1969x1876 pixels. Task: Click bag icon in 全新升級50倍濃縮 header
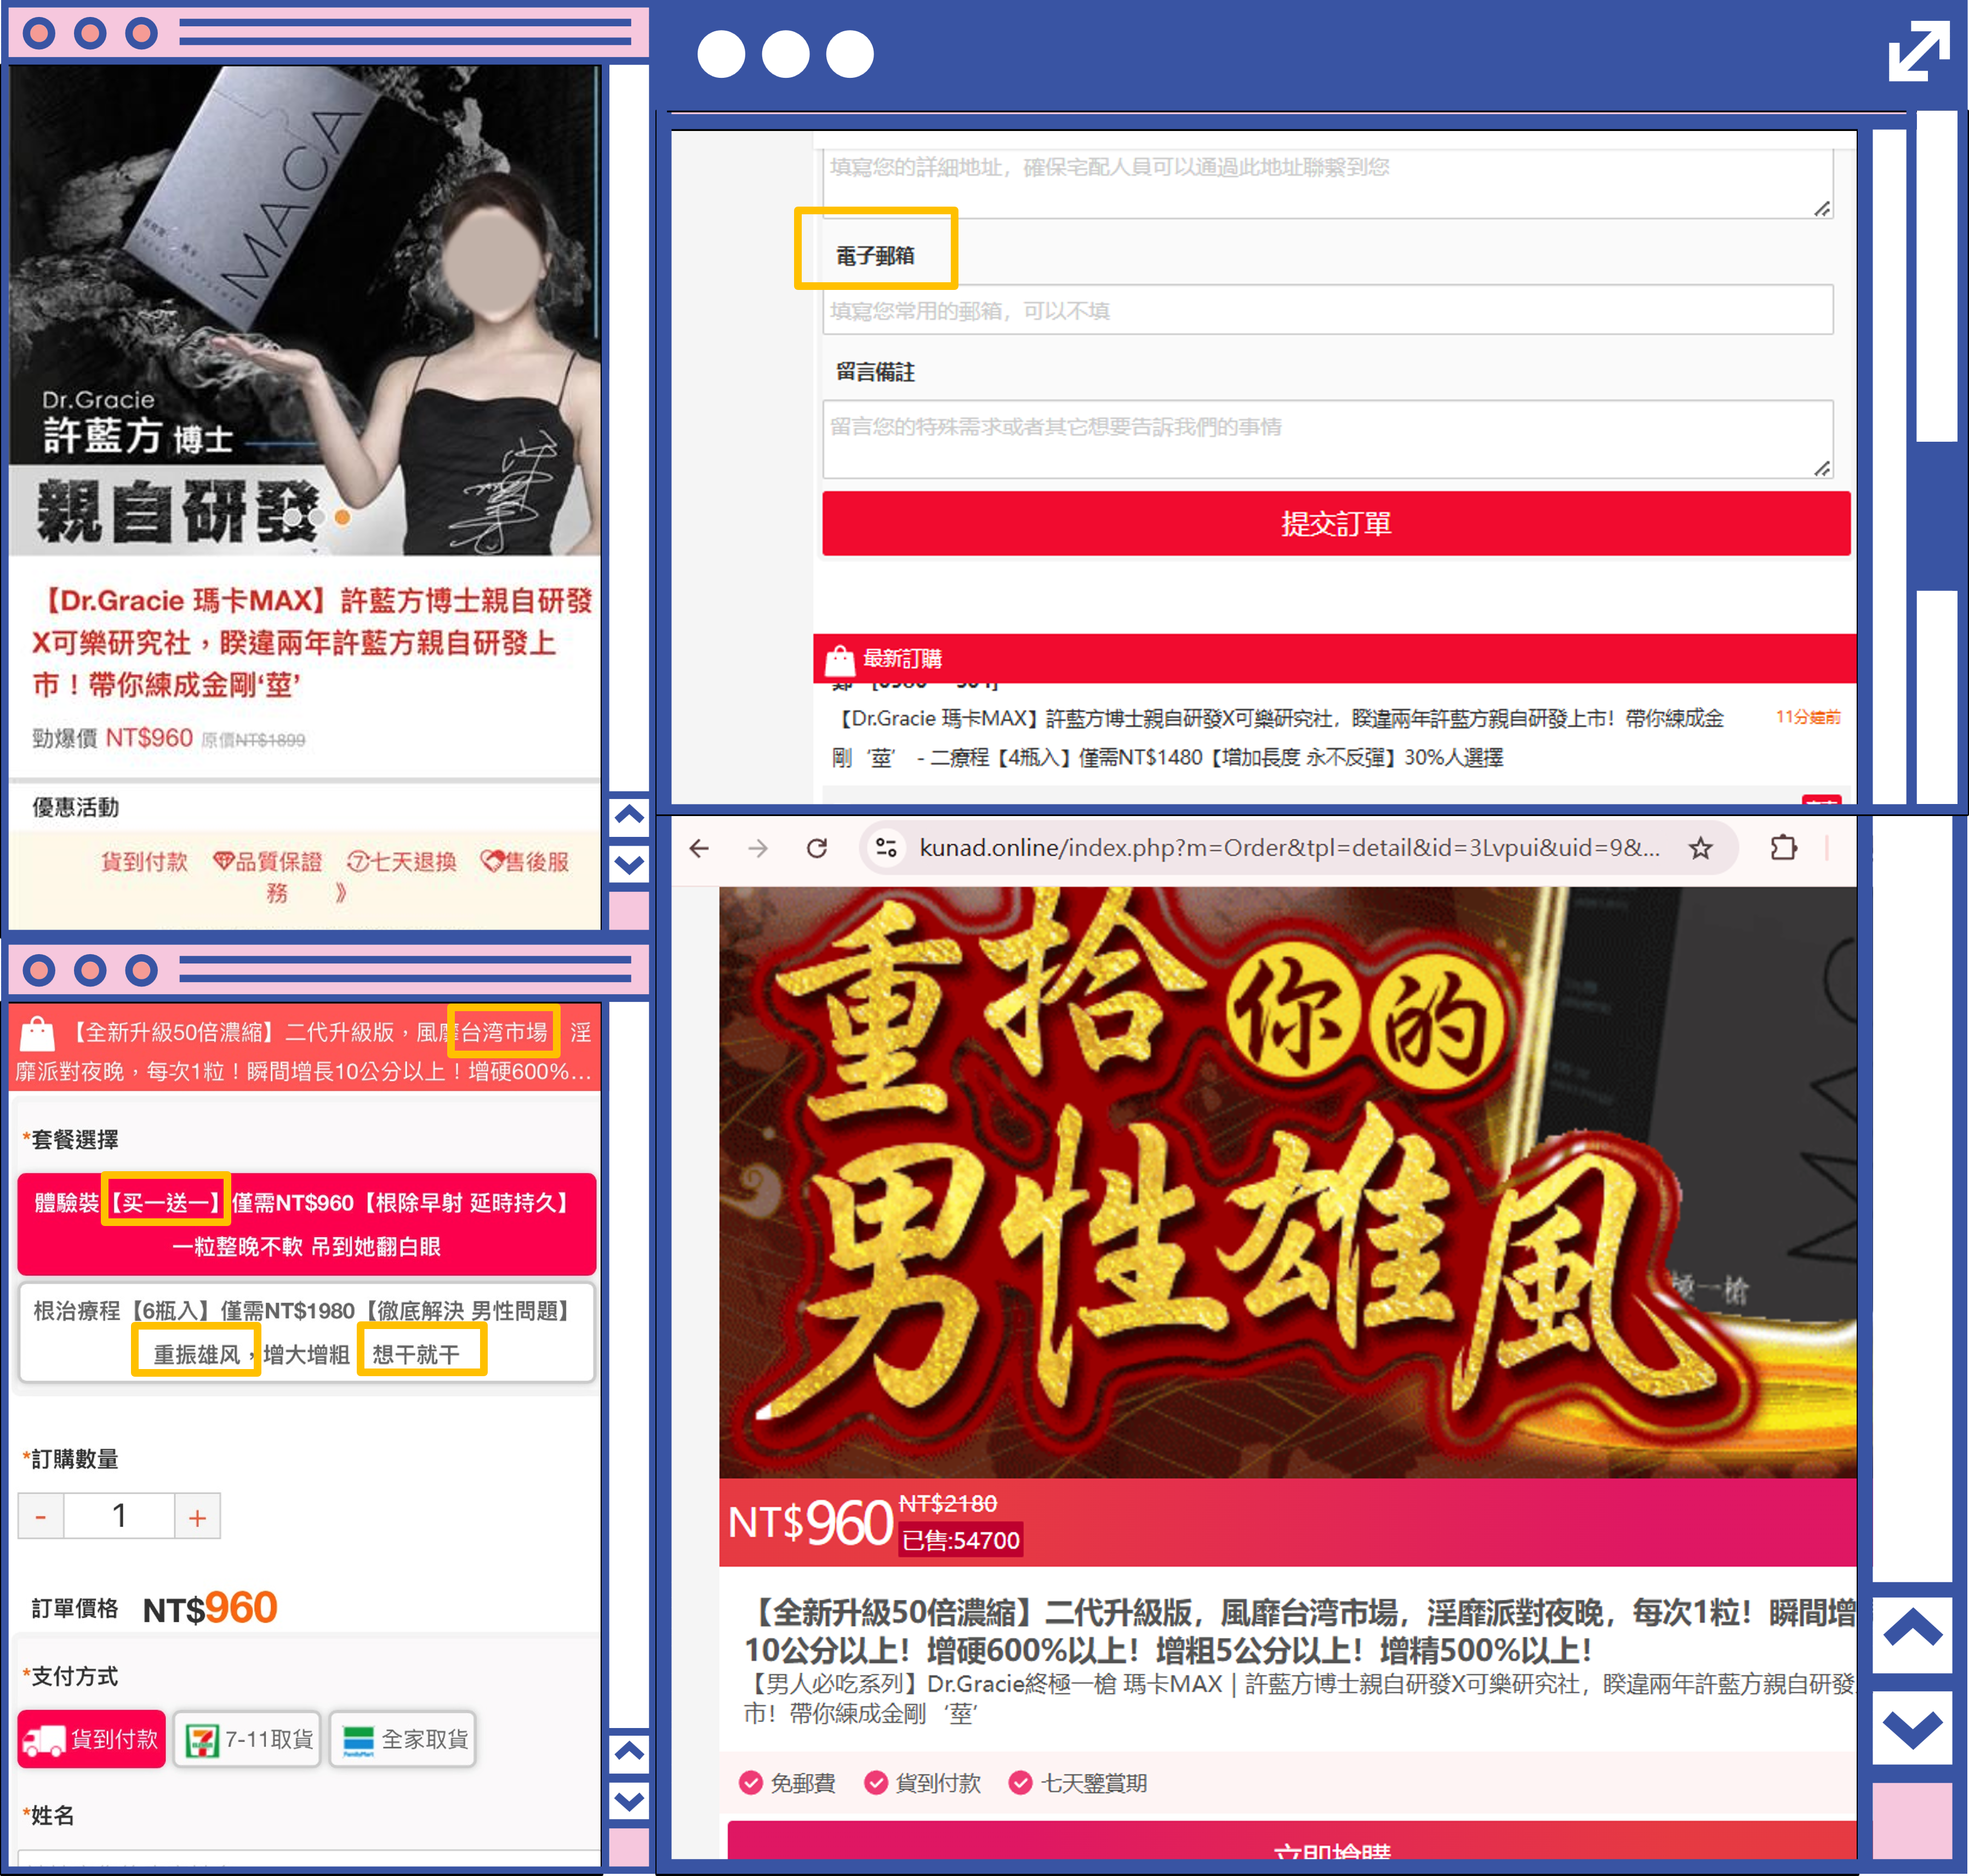tap(37, 1034)
